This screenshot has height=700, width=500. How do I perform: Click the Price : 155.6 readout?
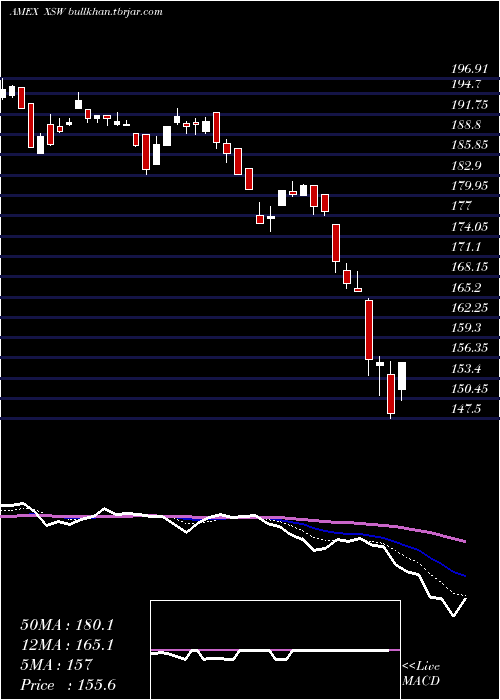68,685
